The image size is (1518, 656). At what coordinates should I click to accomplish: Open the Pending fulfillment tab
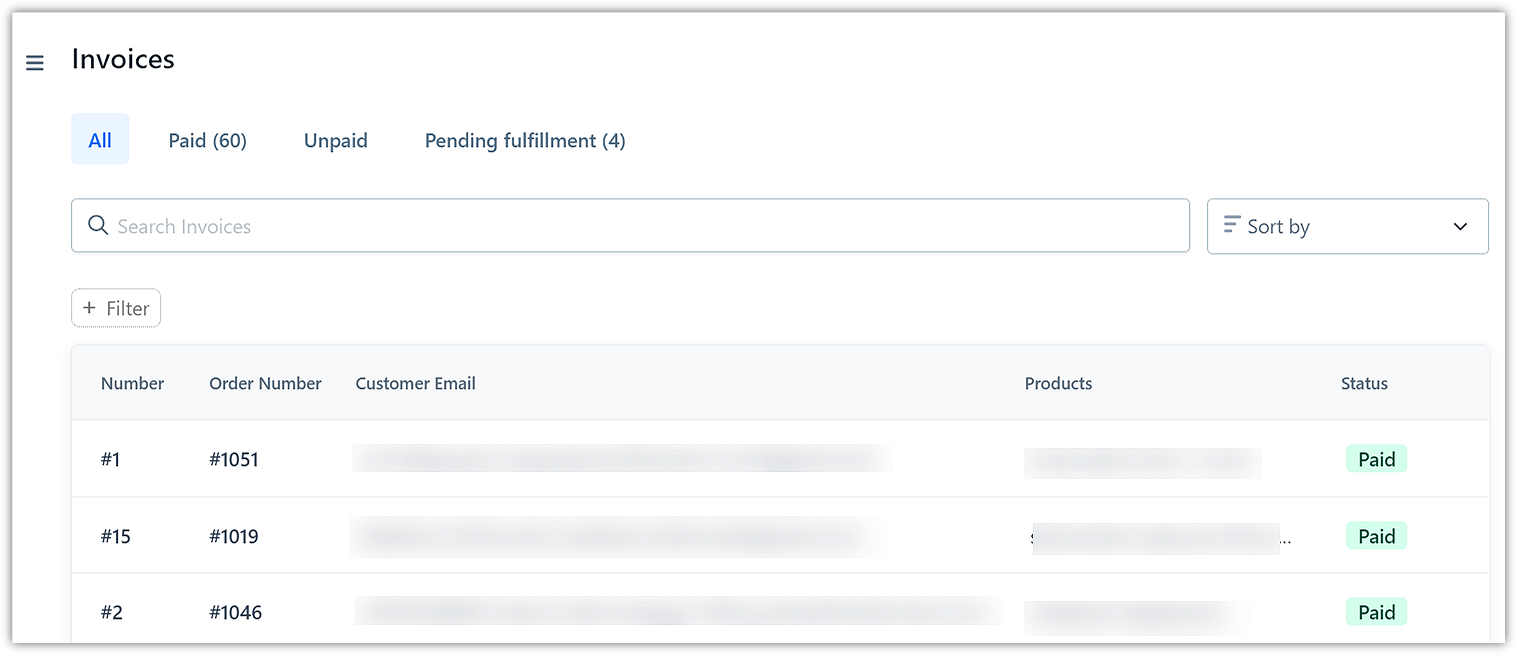[524, 140]
